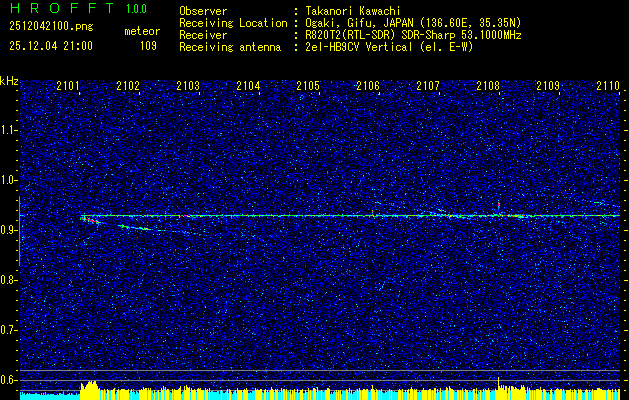This screenshot has width=629, height=400.
Task: Click the 1.0 kHz axis label
Action: 8,180
